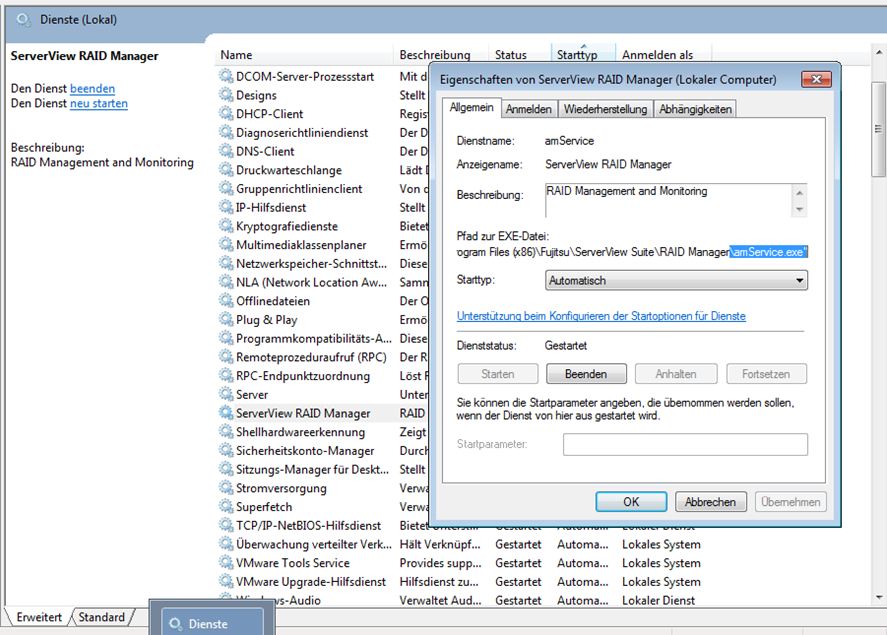Click the 'neu starten' service link

[99, 103]
